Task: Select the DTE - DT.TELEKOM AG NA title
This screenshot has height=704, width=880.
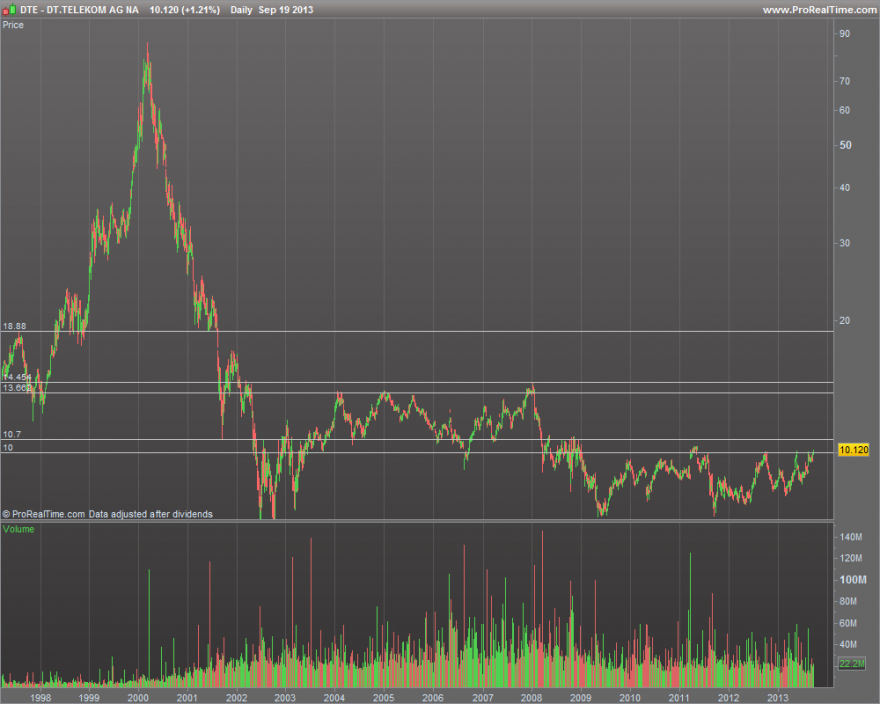Action: pos(79,10)
